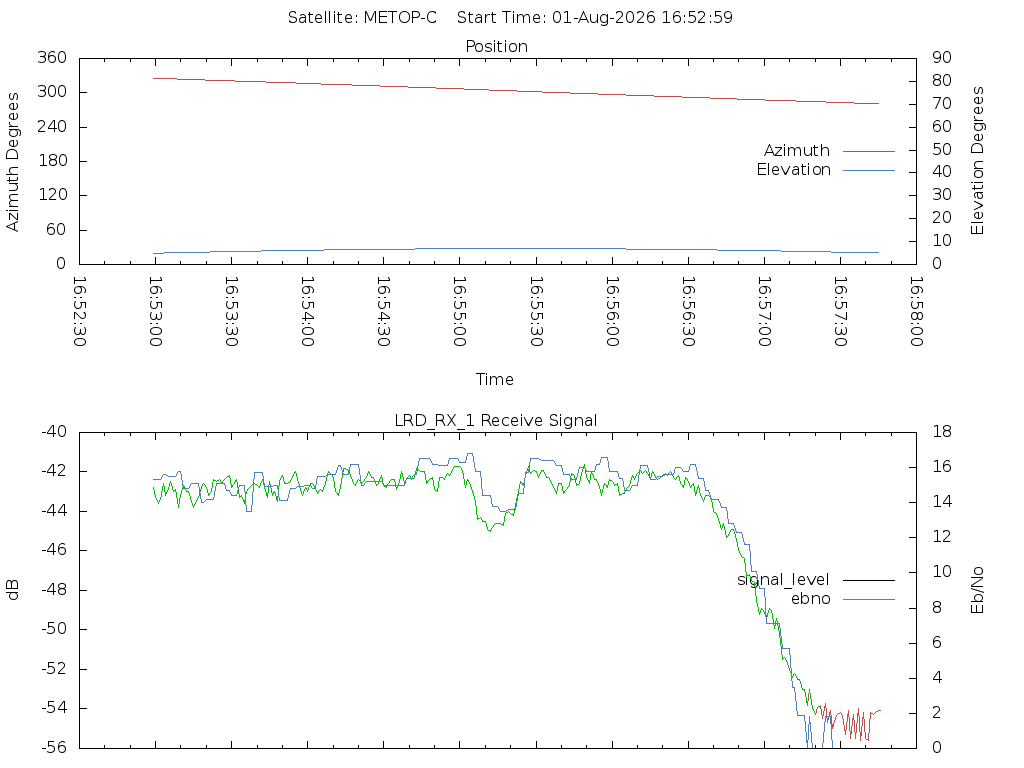Click the Elevation legend entry
The height and width of the screenshot is (768, 1024).
[793, 170]
